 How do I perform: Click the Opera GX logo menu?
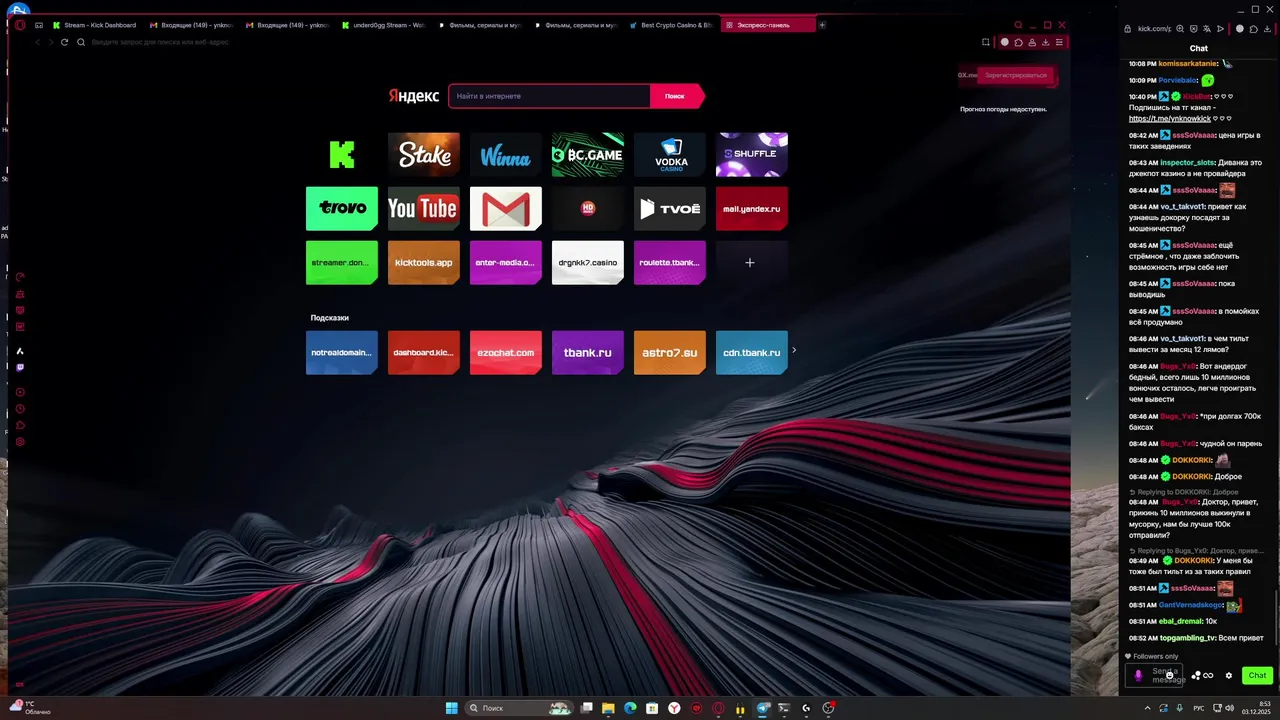[x=20, y=25]
